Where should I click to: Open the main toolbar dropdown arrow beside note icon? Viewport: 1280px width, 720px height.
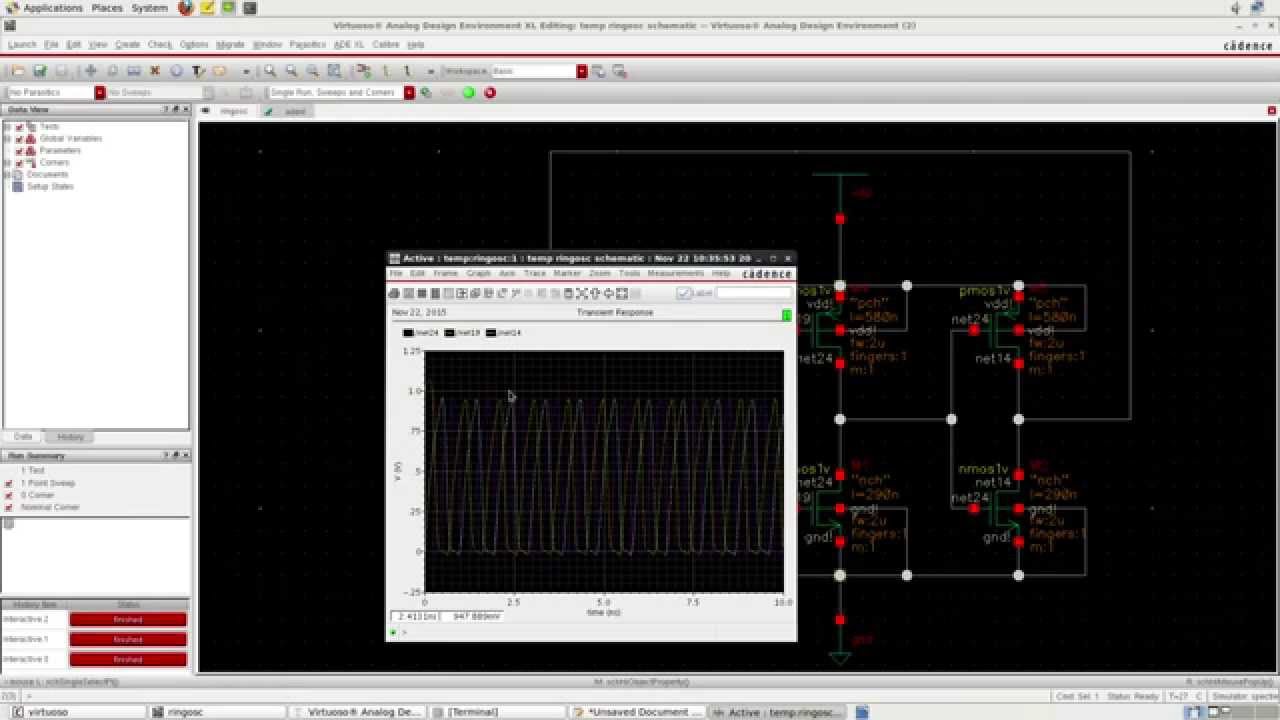(246, 71)
